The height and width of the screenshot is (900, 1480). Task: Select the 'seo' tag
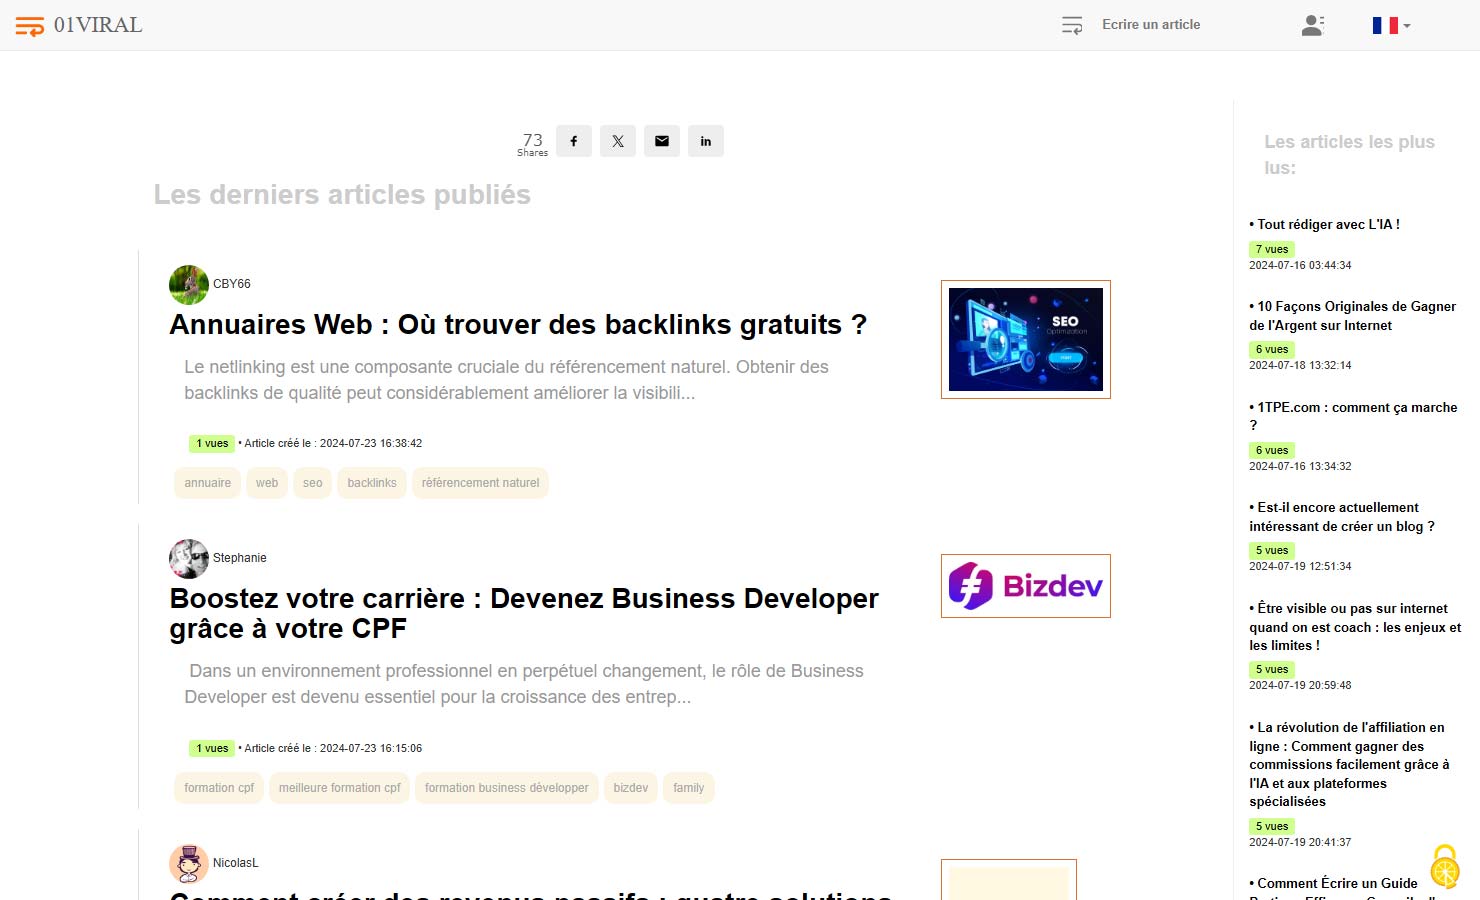coord(313,483)
